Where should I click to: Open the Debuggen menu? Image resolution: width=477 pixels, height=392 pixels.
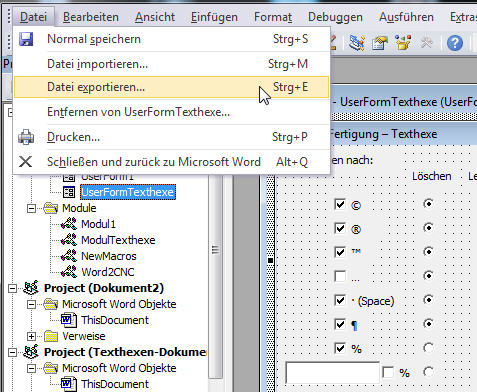coord(335,17)
